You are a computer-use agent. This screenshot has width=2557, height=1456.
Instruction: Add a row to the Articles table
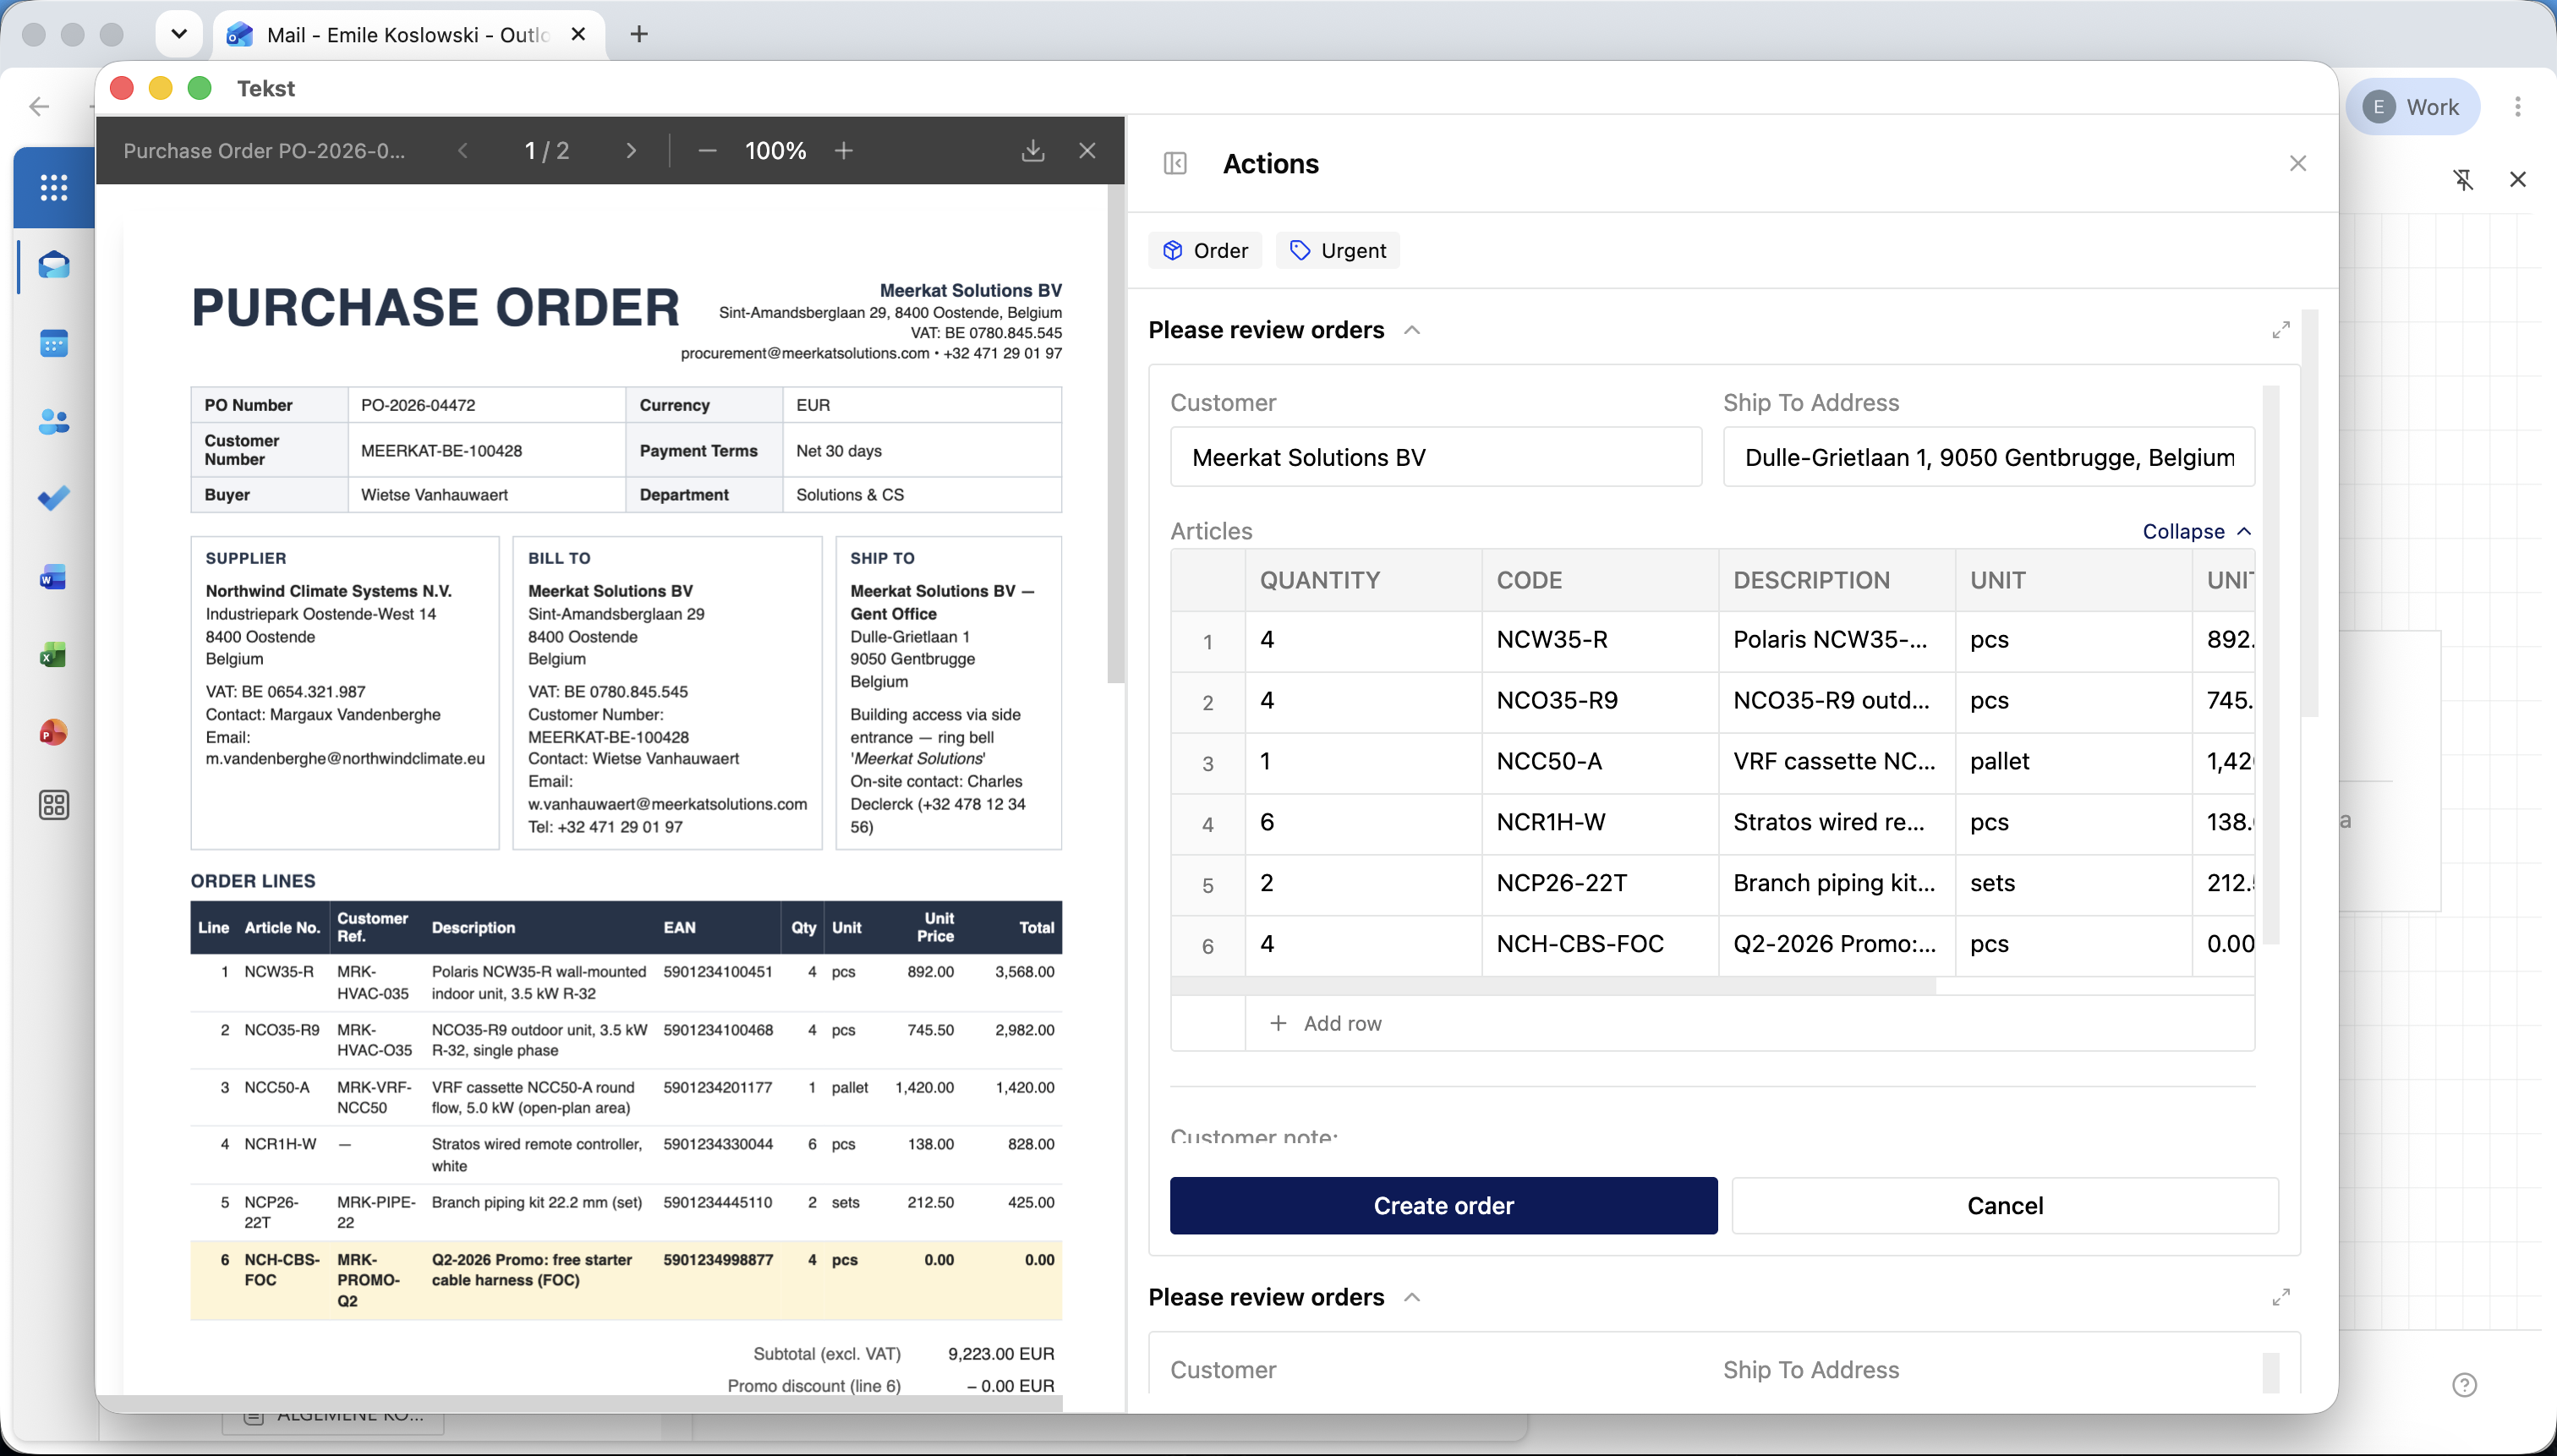click(x=1325, y=1023)
